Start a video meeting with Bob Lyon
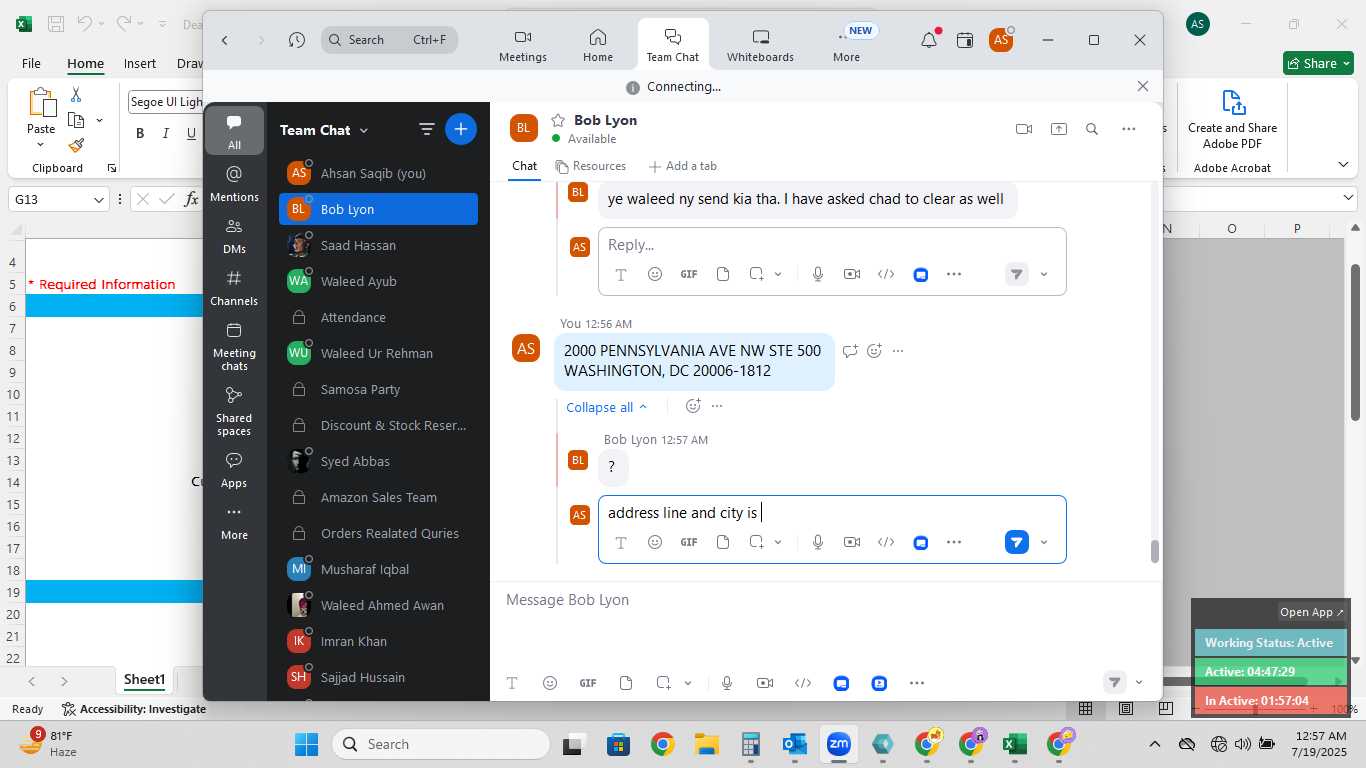This screenshot has width=1366, height=768. click(1023, 129)
